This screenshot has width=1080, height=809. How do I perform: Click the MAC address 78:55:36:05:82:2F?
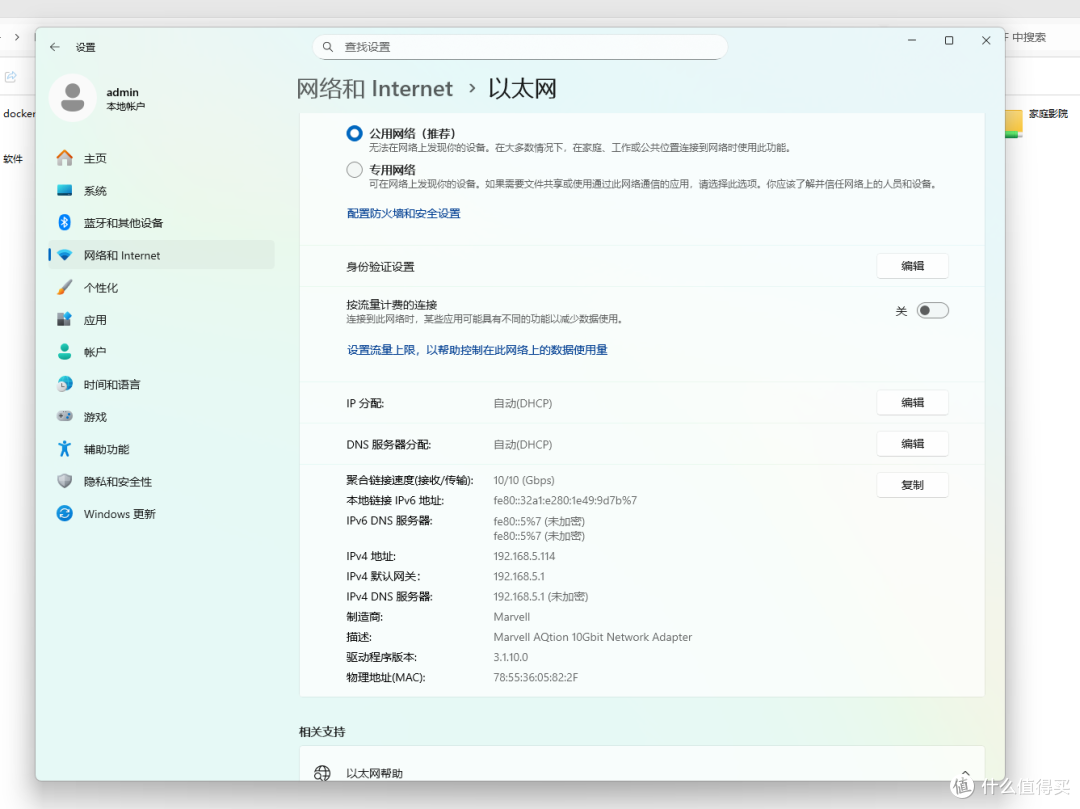point(535,677)
